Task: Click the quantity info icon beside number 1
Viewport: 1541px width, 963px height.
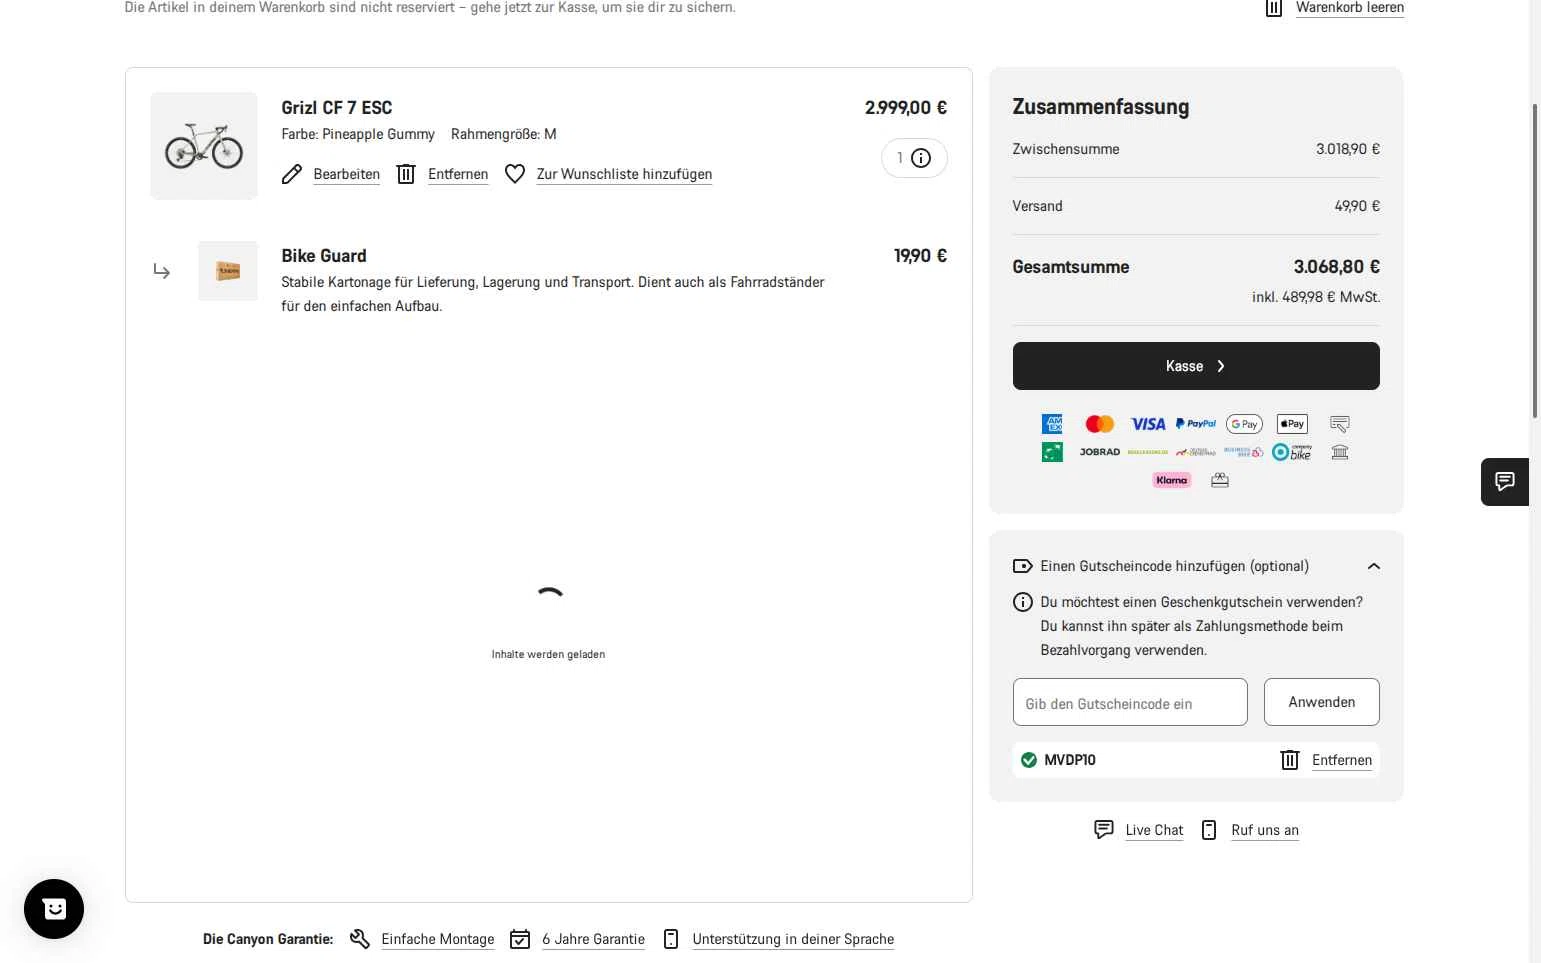Action: pyautogui.click(x=921, y=158)
